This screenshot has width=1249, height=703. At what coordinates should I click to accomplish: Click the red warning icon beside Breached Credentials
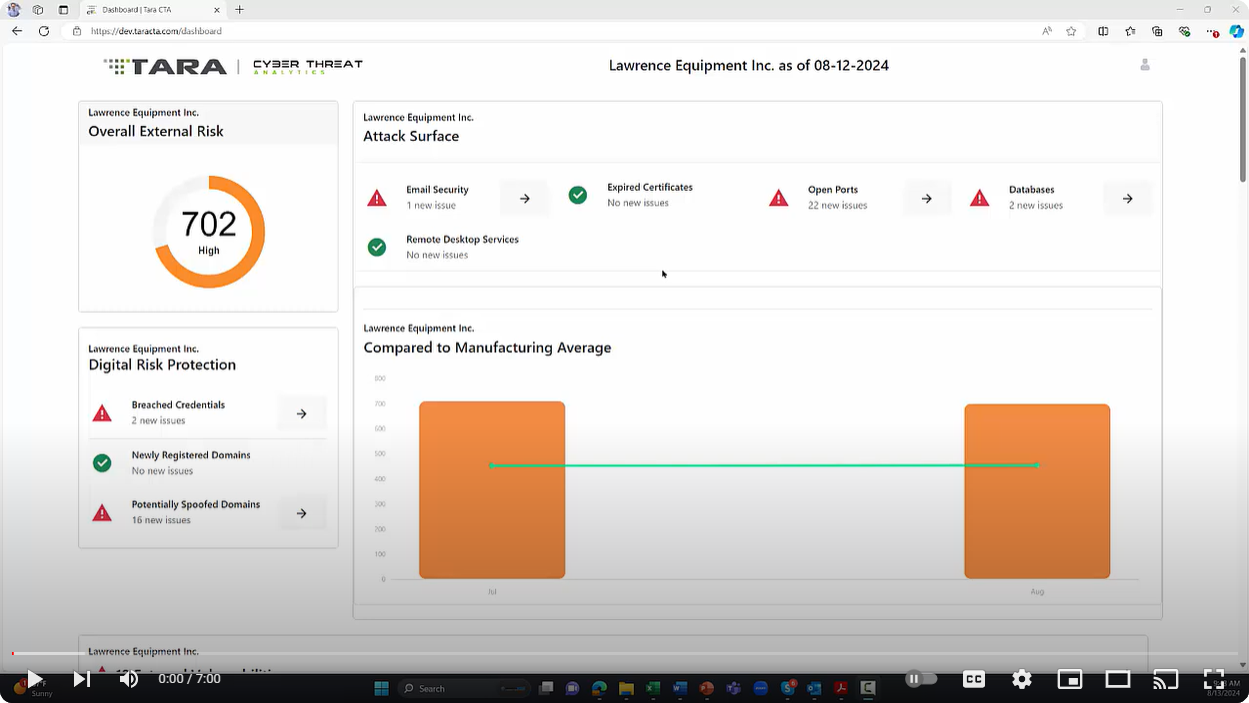click(102, 413)
